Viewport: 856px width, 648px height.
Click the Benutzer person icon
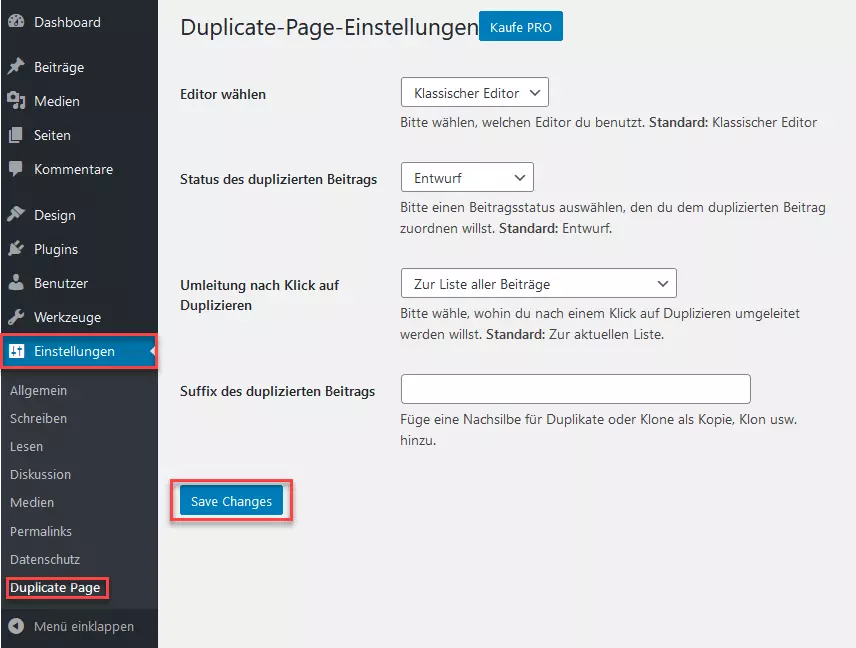coord(16,283)
